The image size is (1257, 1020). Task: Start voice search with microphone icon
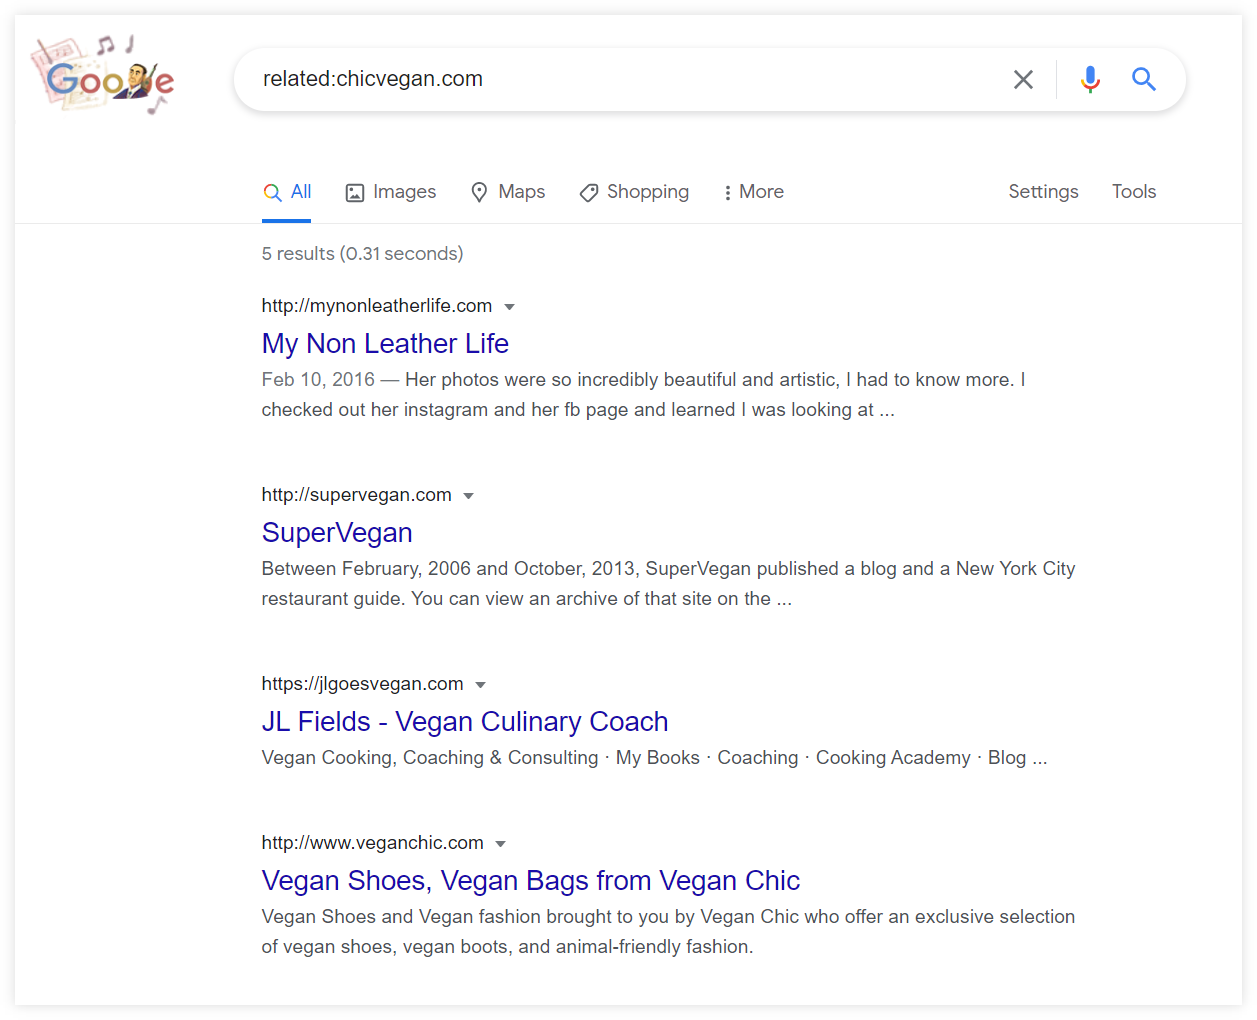pos(1090,80)
